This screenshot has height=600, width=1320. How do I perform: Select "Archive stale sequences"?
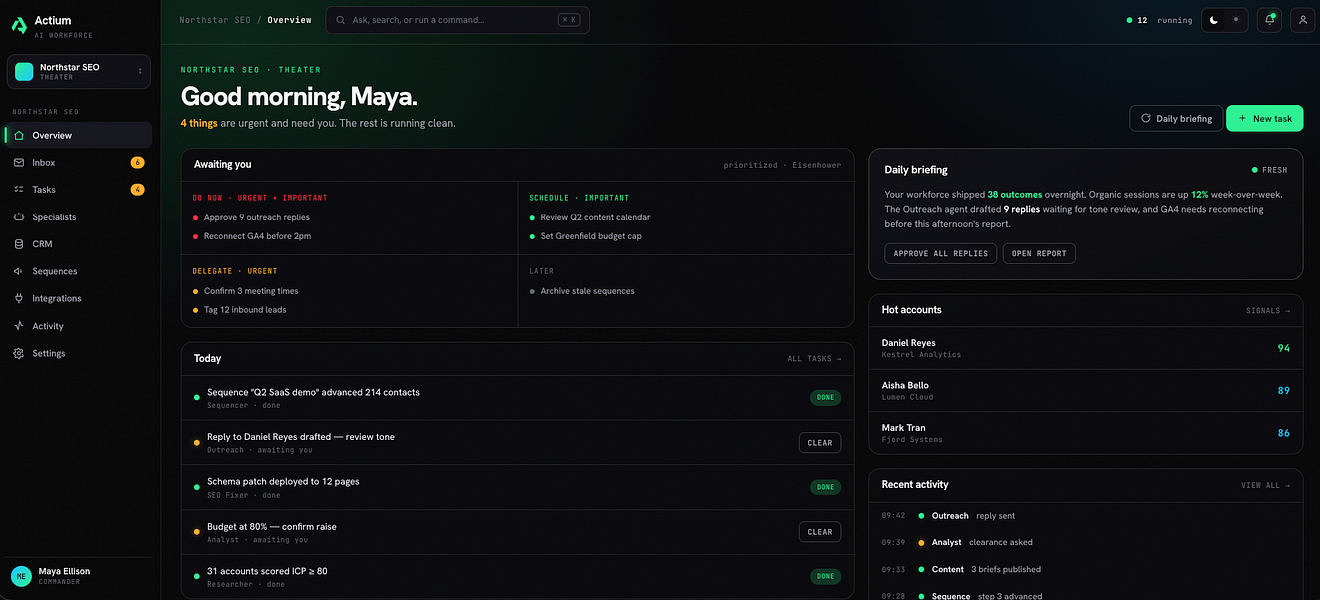(588, 291)
